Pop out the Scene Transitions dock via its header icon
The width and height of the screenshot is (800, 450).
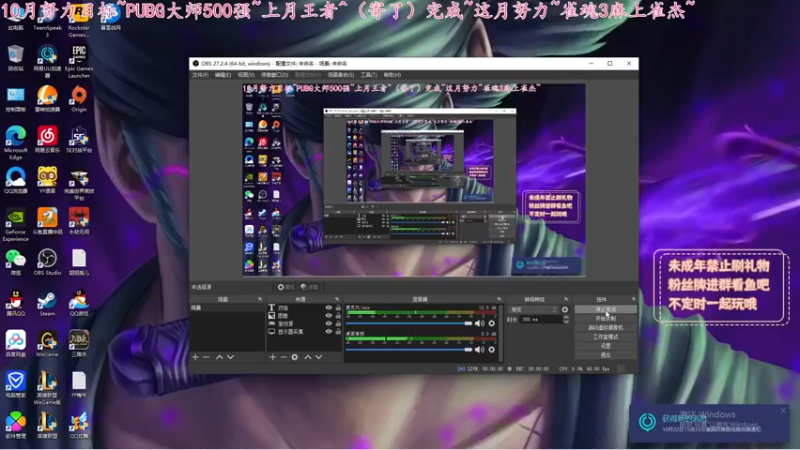(566, 299)
